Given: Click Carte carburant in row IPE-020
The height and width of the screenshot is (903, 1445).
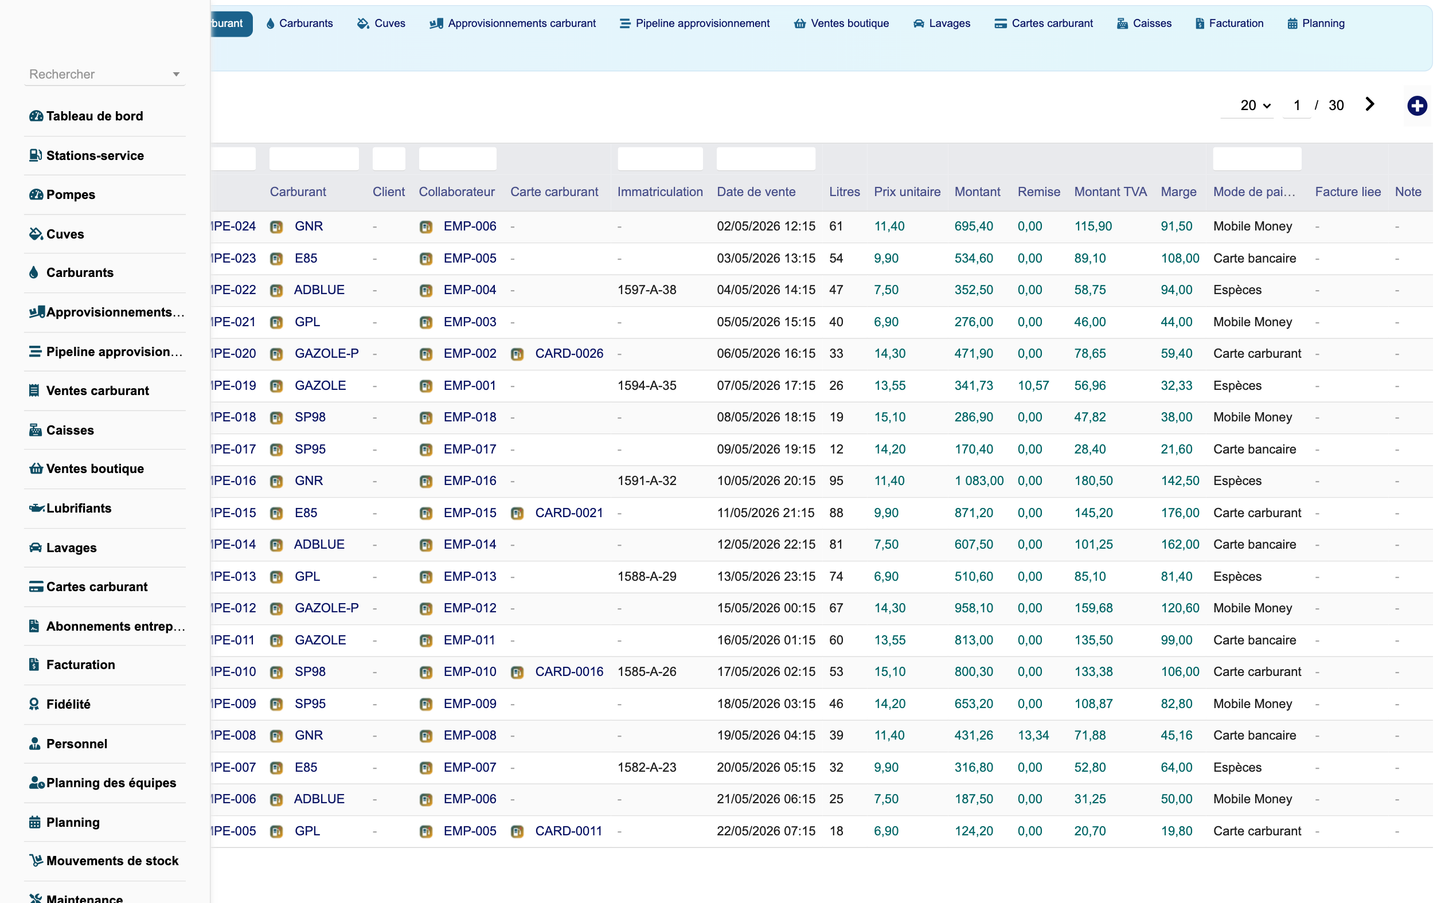Looking at the screenshot, I should pyautogui.click(x=1257, y=354).
